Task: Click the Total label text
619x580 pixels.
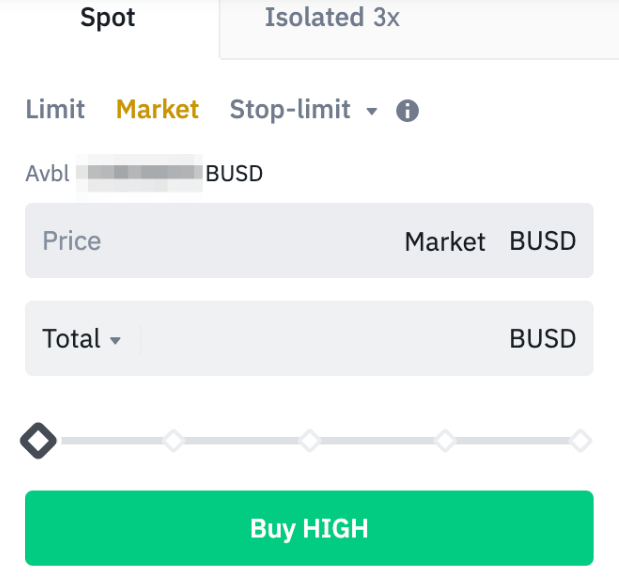Action: click(x=71, y=339)
